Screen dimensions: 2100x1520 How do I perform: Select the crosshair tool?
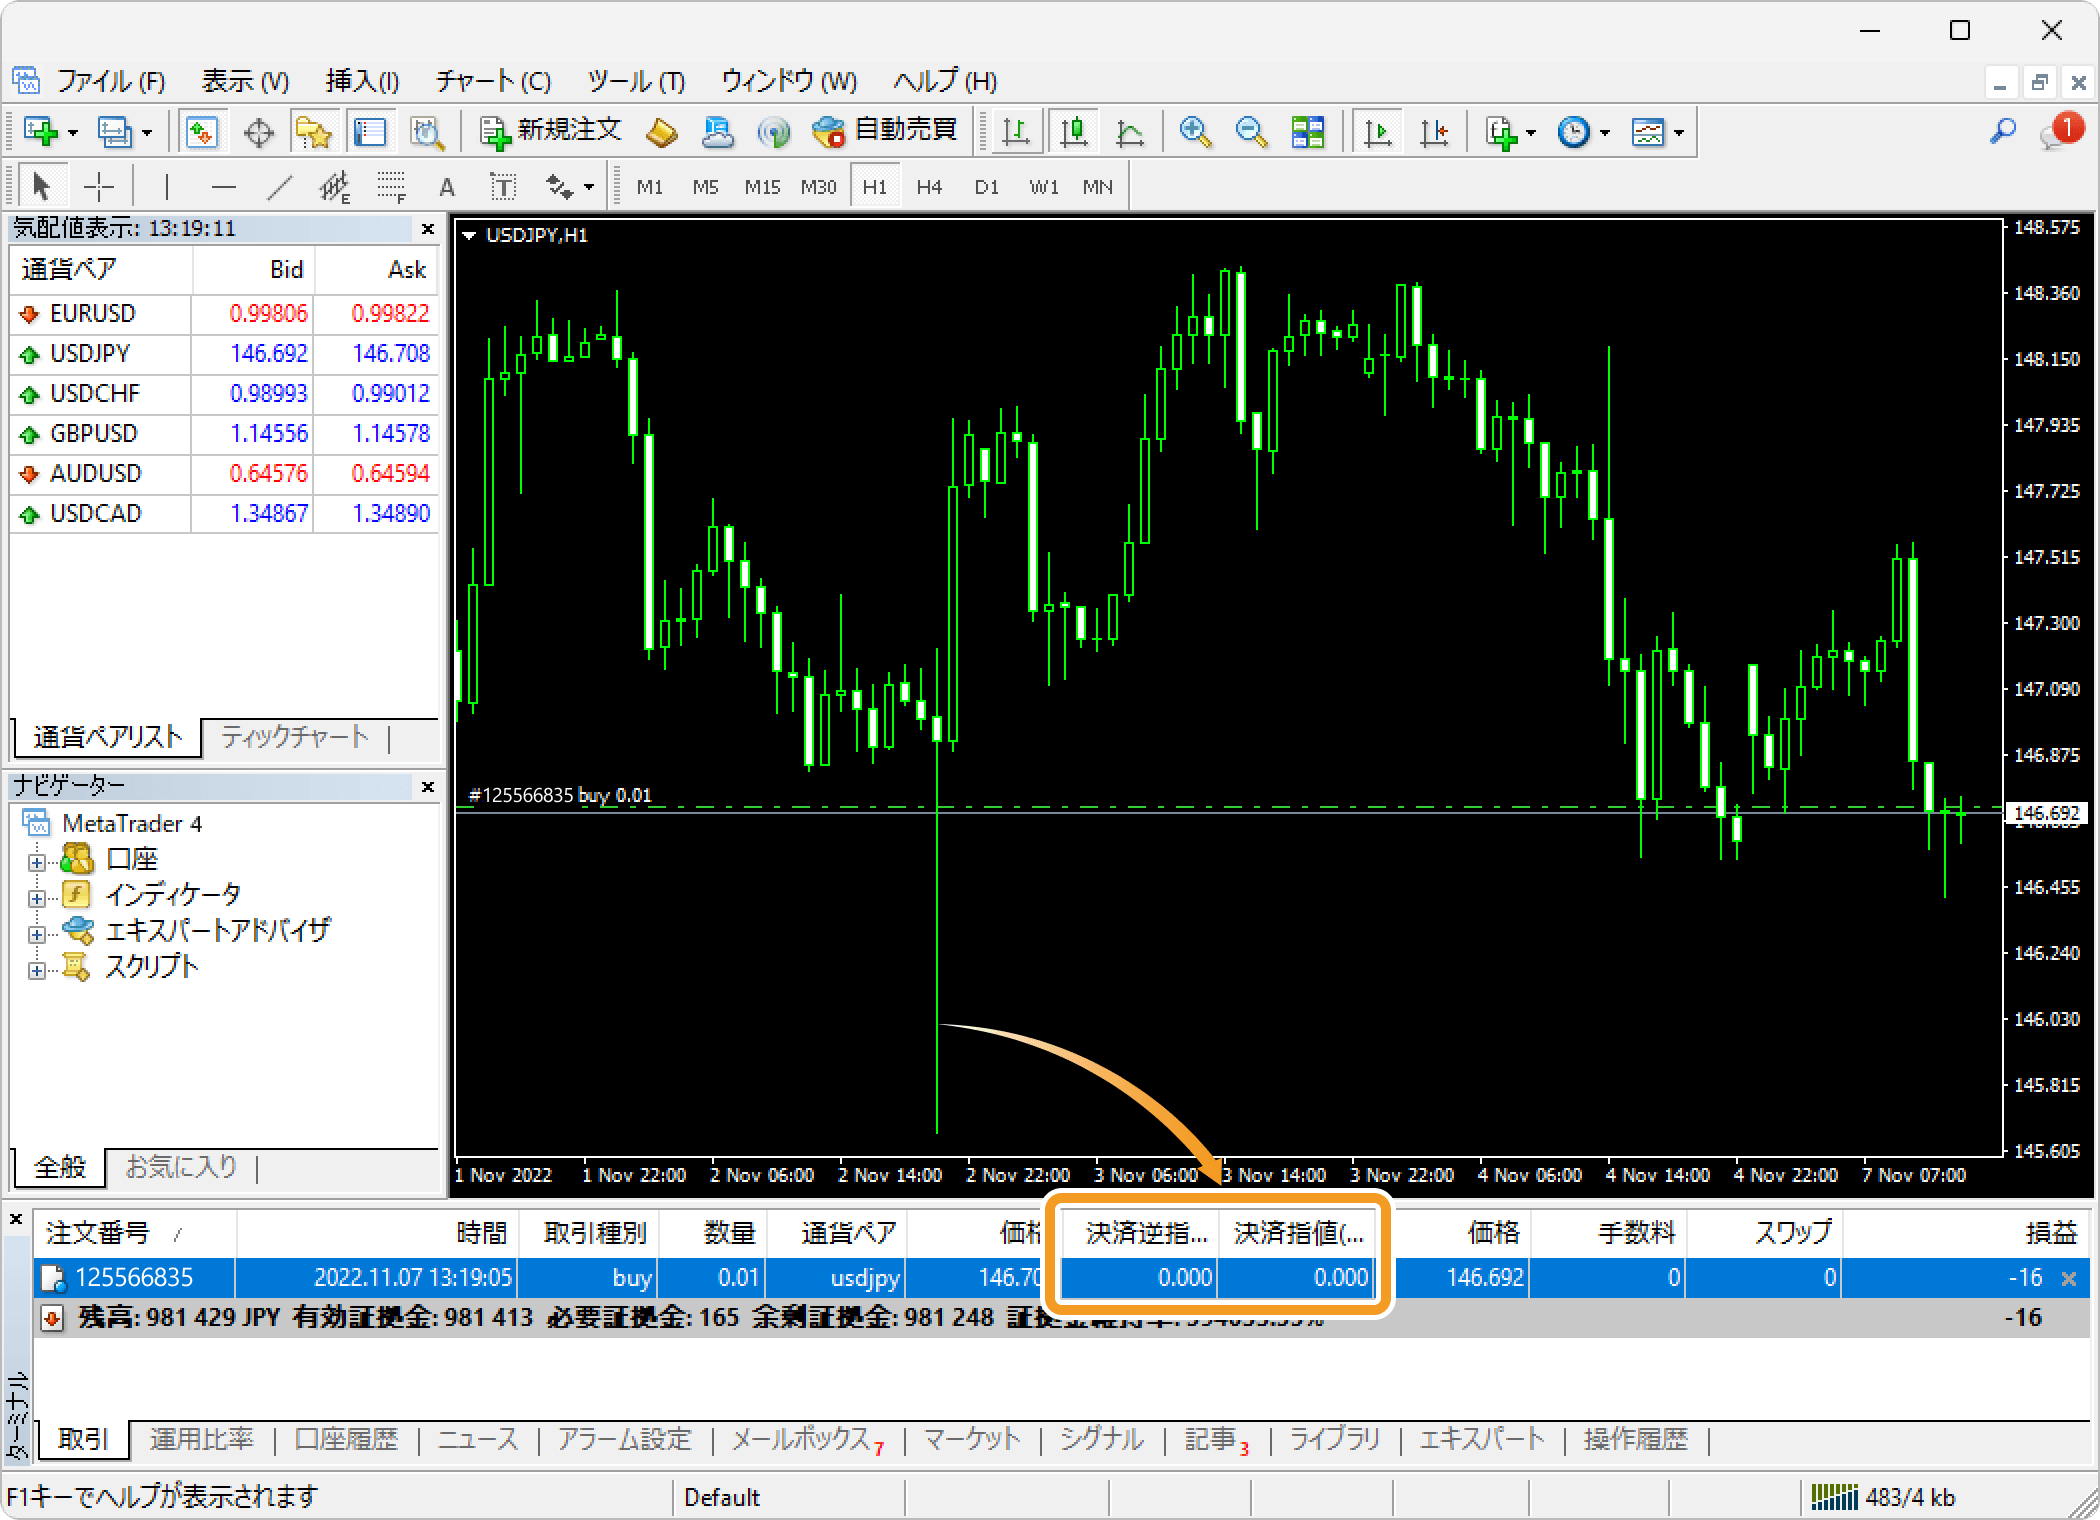pos(99,187)
